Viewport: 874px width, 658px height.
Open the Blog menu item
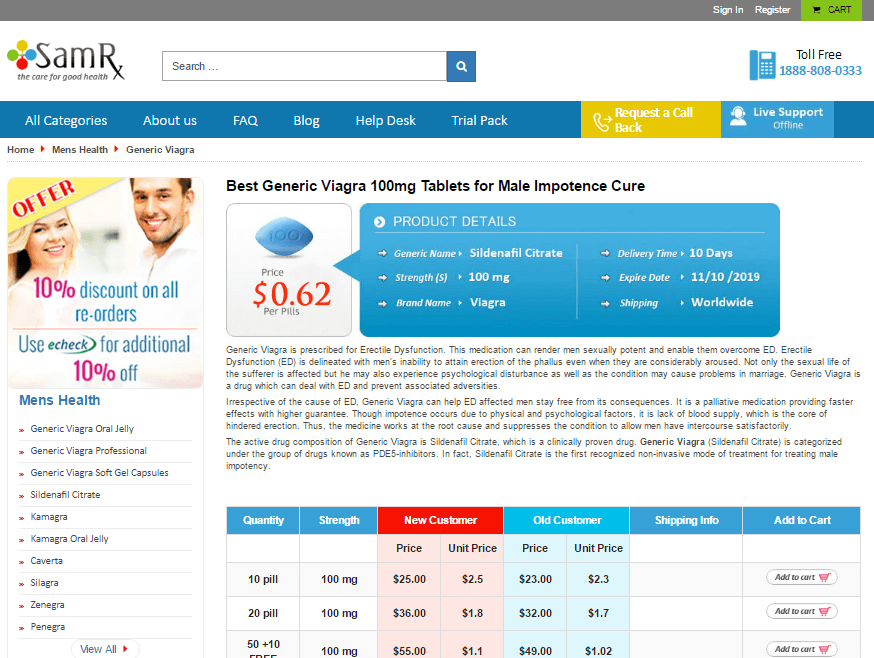coord(306,120)
